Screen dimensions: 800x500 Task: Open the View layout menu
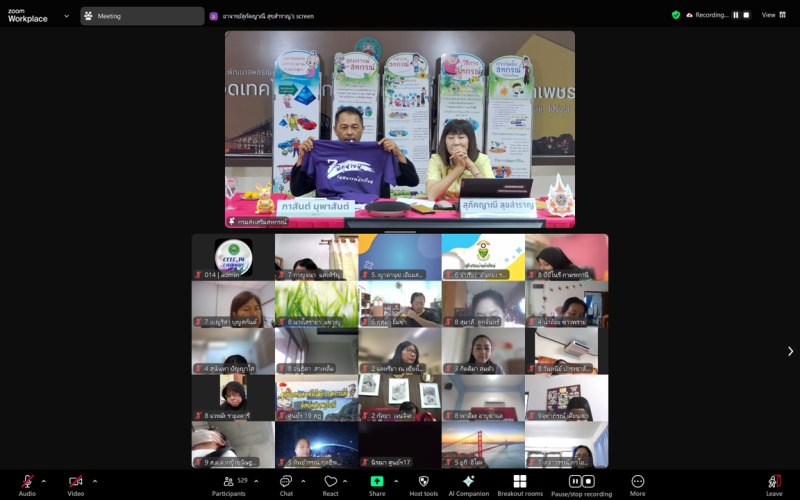pos(773,15)
